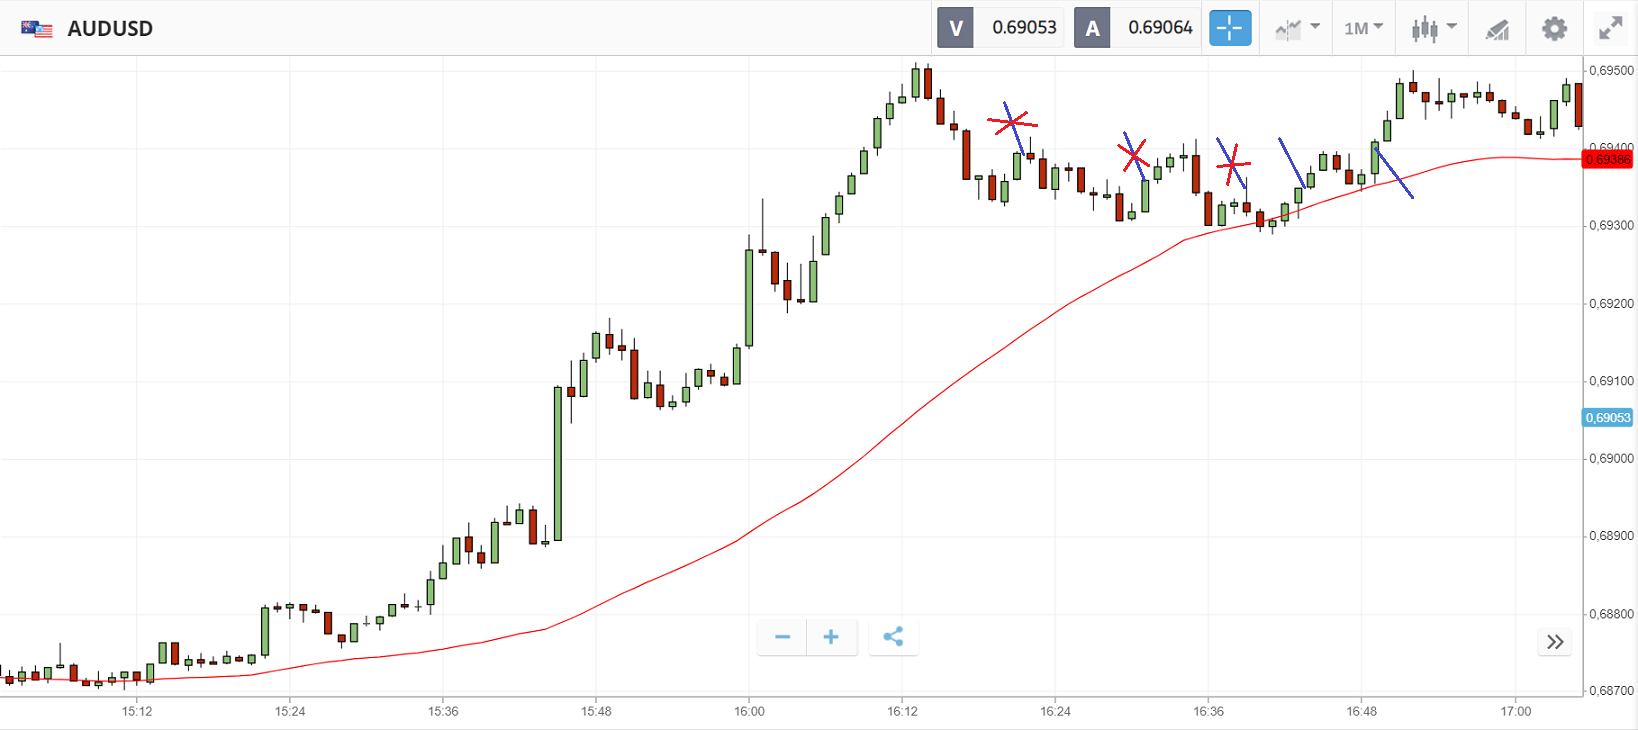Click the 15:48 time axis label
The height and width of the screenshot is (730, 1638).
596,711
